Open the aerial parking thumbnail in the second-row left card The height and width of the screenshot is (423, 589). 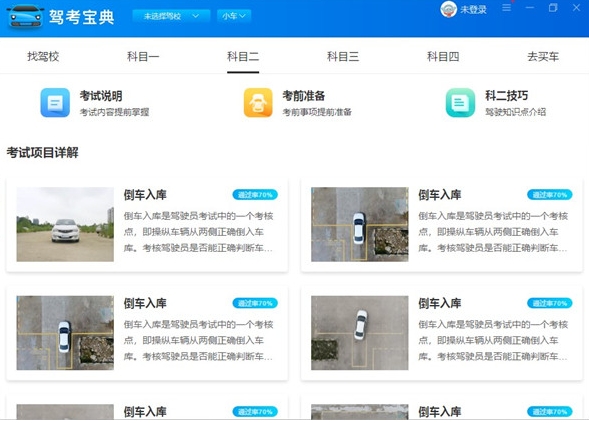pos(65,333)
